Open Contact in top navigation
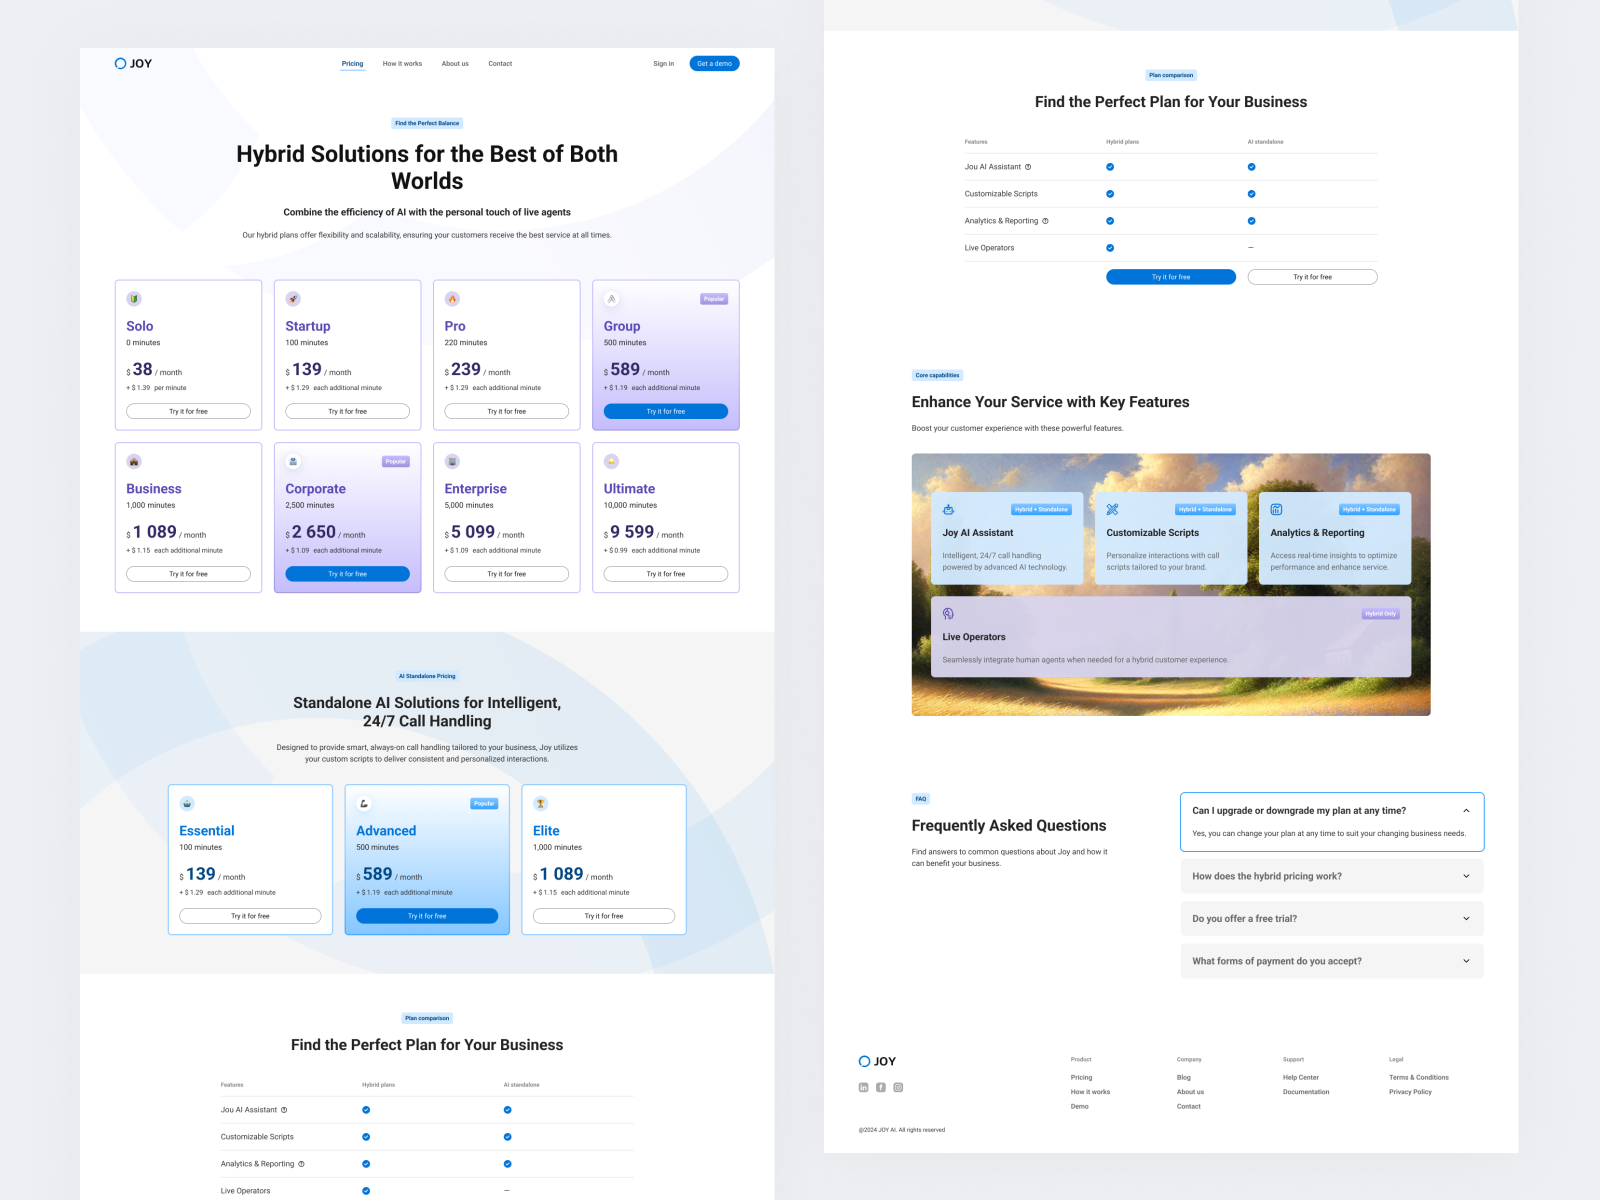The height and width of the screenshot is (1200, 1600). (500, 64)
